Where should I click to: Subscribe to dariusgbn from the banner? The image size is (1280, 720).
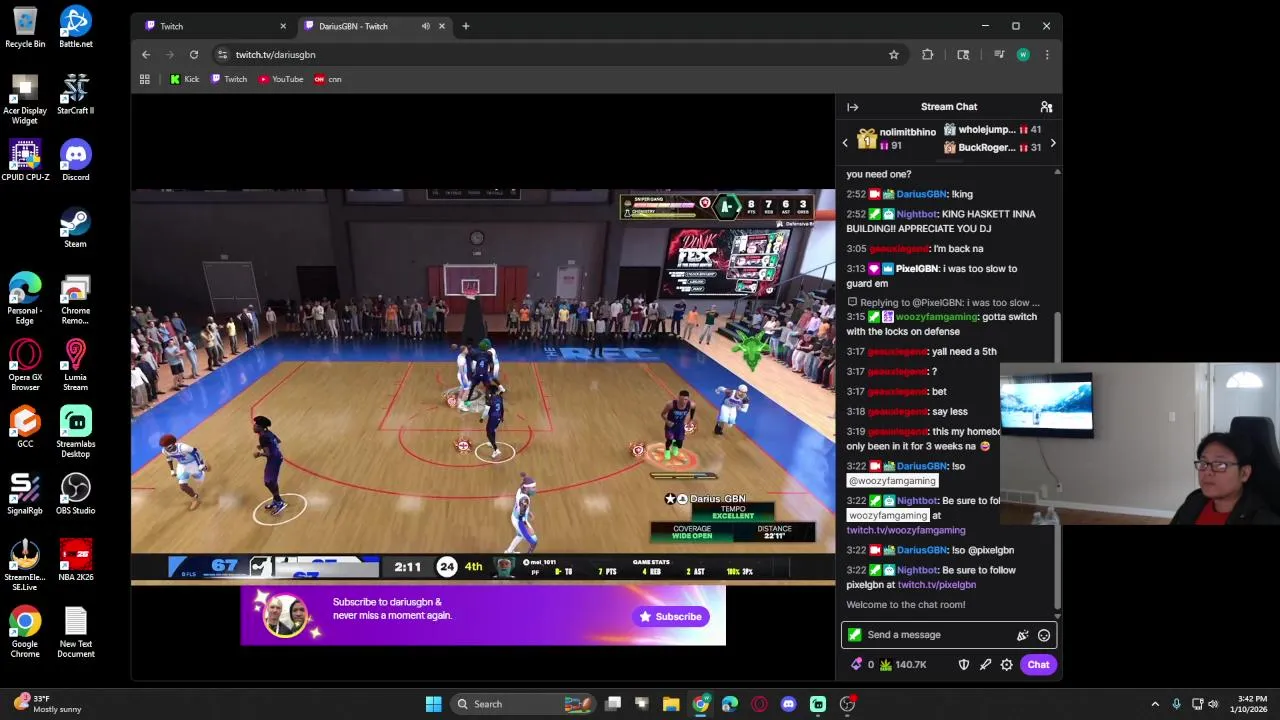click(x=671, y=616)
